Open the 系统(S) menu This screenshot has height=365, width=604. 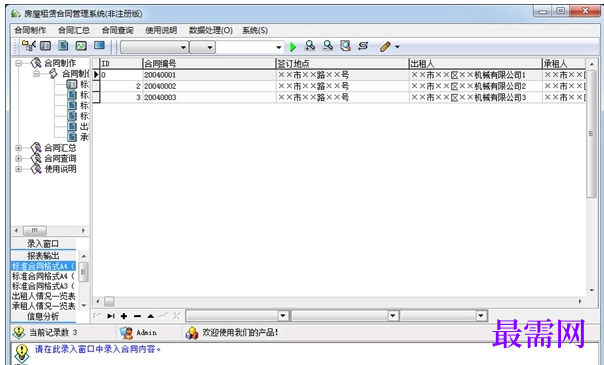[x=255, y=30]
